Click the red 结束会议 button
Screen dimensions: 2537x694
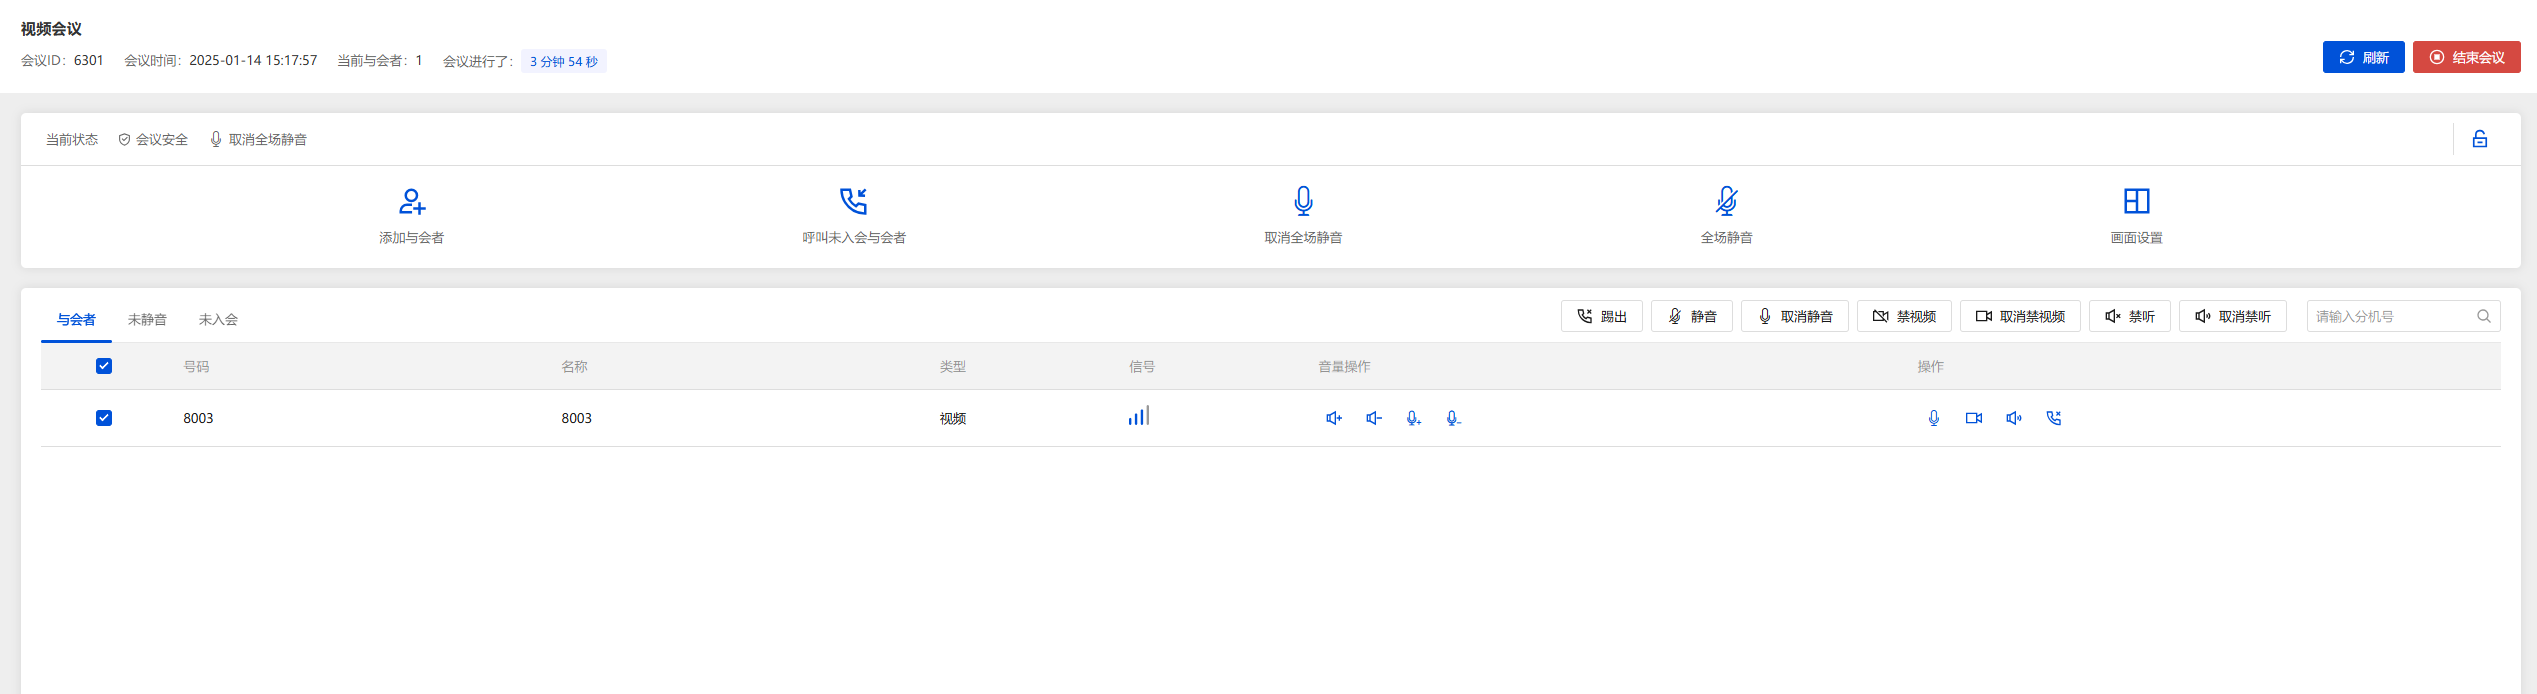[x=2466, y=57]
